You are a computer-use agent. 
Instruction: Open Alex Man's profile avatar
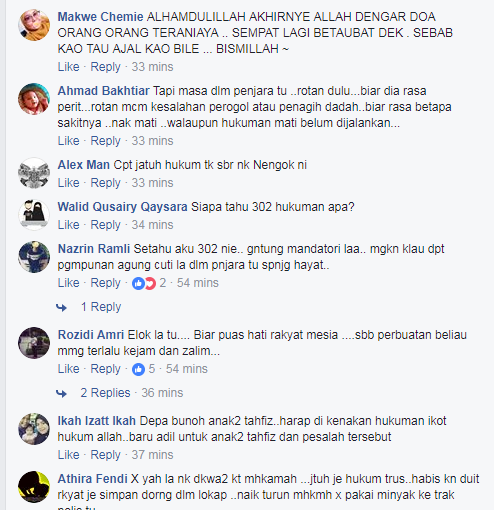(34, 173)
